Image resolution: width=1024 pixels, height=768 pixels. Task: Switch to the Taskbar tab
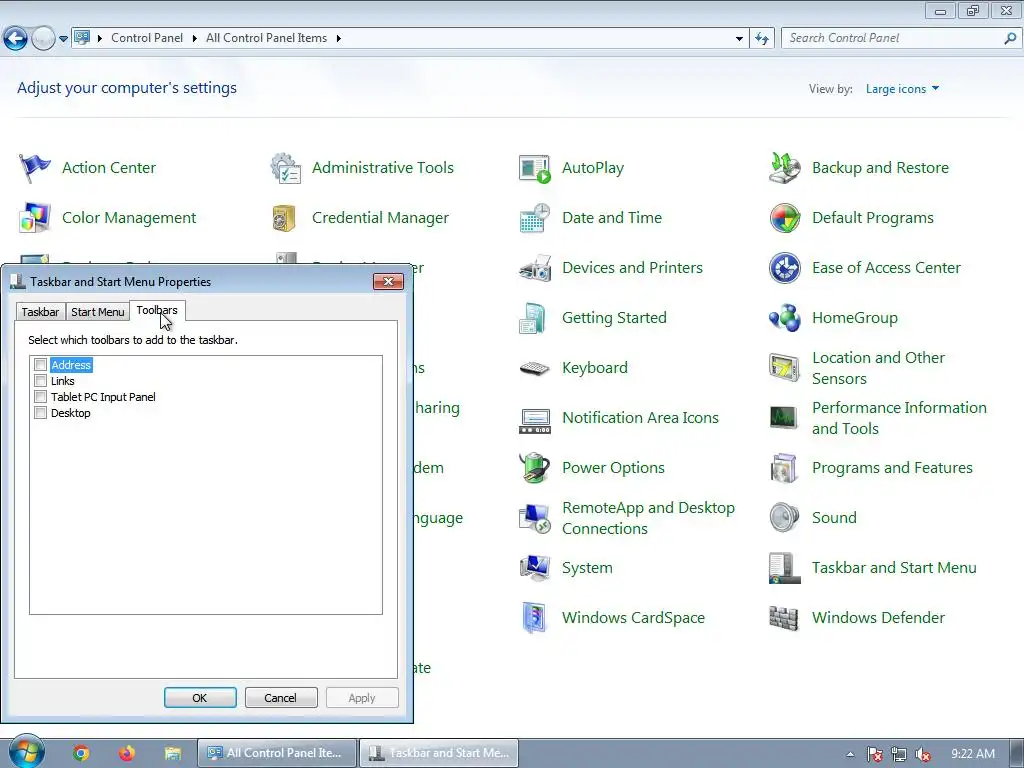(40, 312)
